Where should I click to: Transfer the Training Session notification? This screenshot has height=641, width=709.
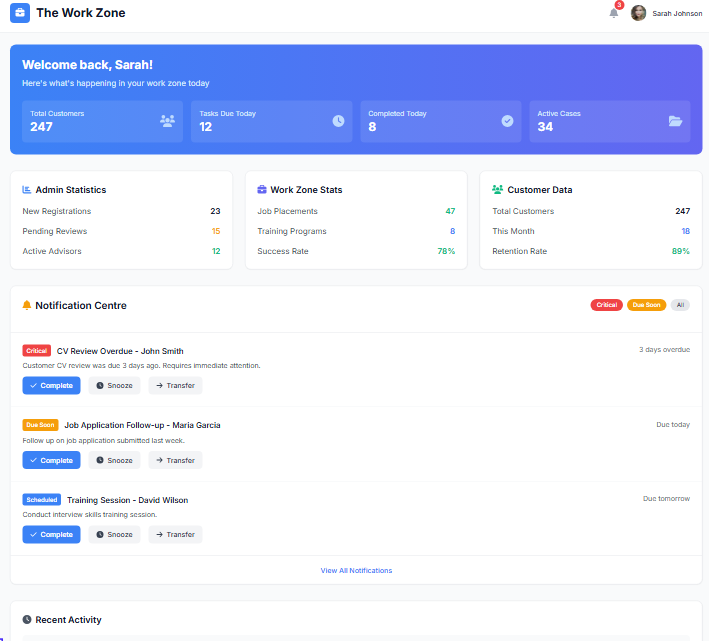[175, 535]
